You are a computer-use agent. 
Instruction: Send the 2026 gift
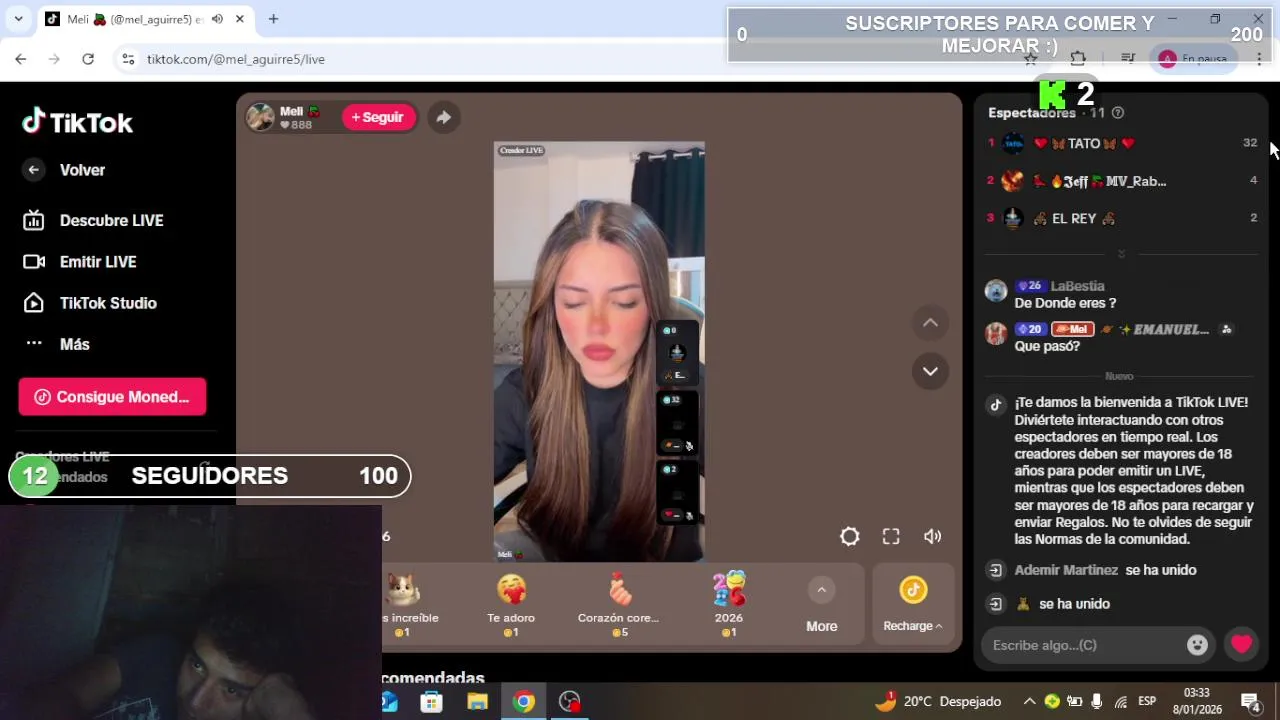[729, 605]
